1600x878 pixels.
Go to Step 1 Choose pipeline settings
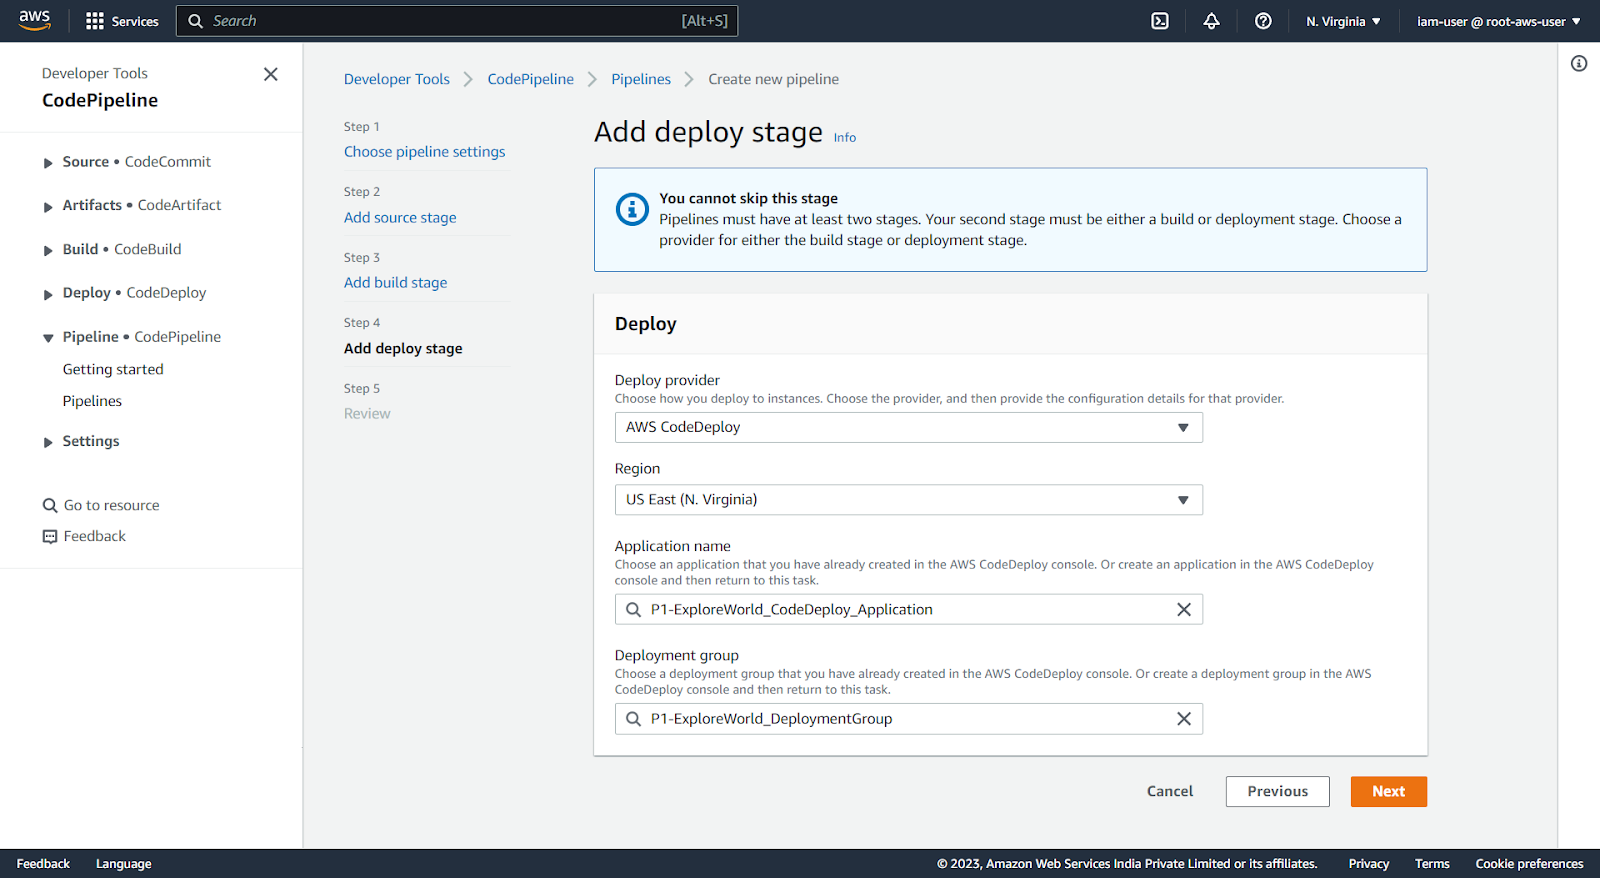tap(424, 152)
